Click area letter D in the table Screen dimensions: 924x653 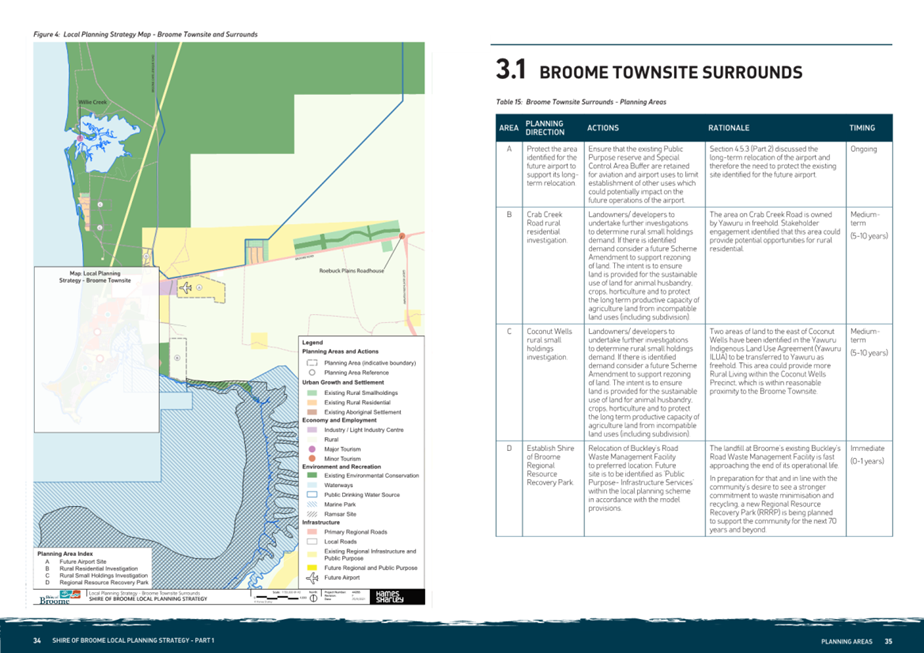(509, 448)
